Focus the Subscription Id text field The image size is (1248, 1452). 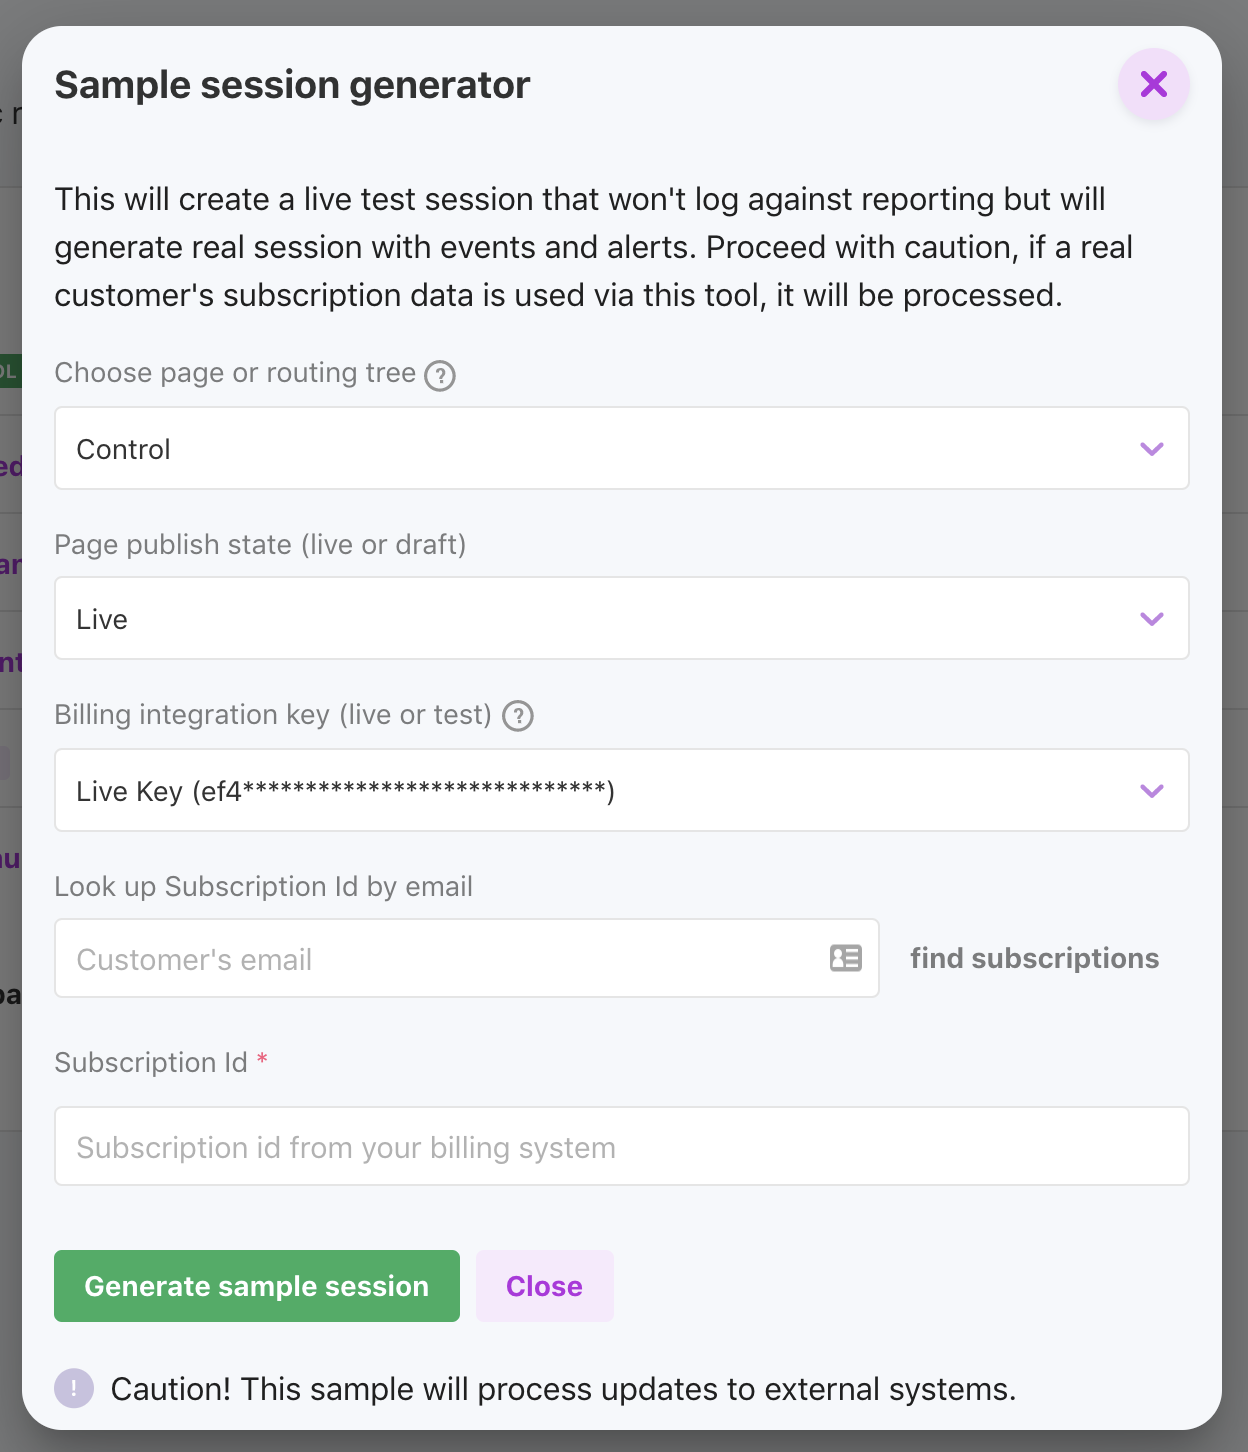[x=621, y=1147]
